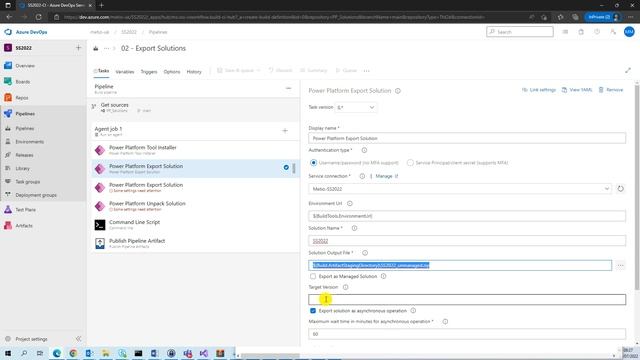Open Link settings

tap(539, 90)
